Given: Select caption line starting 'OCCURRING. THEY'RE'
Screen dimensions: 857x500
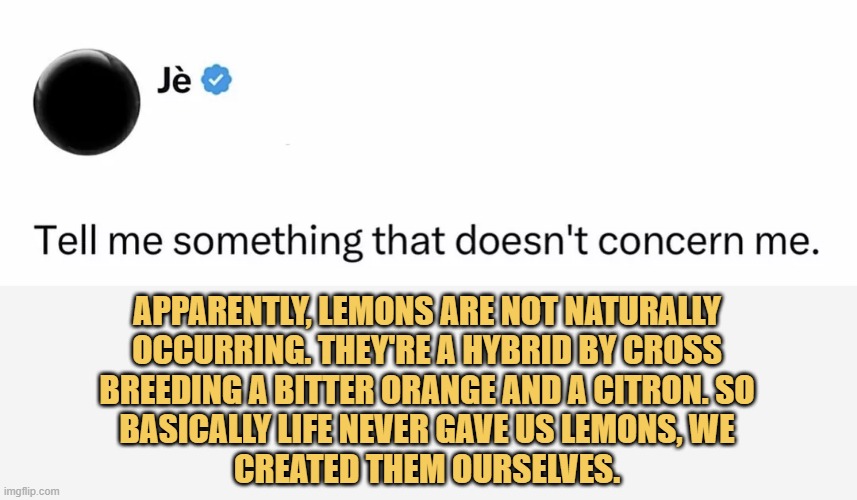Looking at the screenshot, I should [427, 351].
